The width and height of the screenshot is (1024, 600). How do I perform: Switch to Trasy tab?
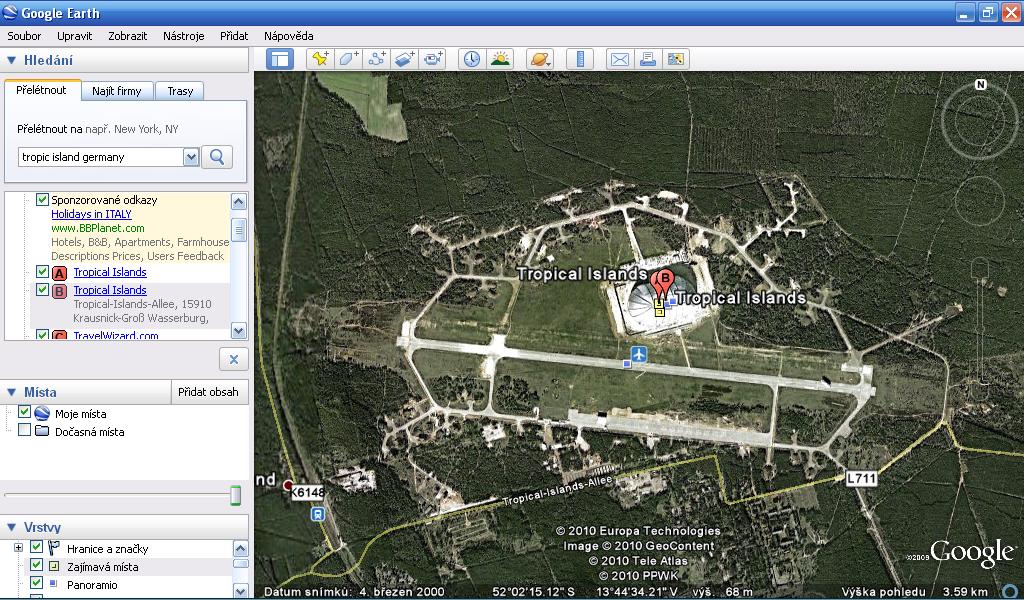coord(180,91)
